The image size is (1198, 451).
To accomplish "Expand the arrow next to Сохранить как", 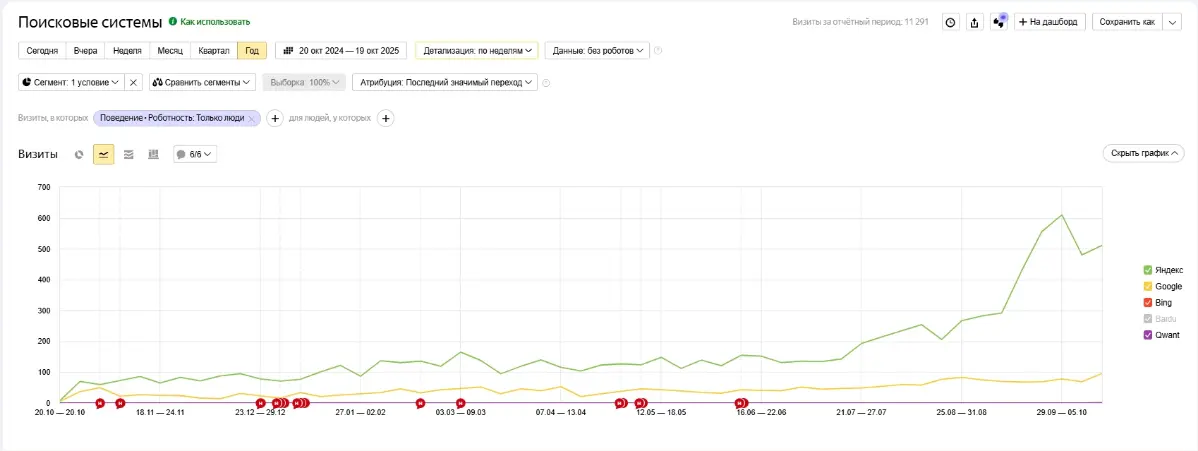I will tap(1173, 22).
